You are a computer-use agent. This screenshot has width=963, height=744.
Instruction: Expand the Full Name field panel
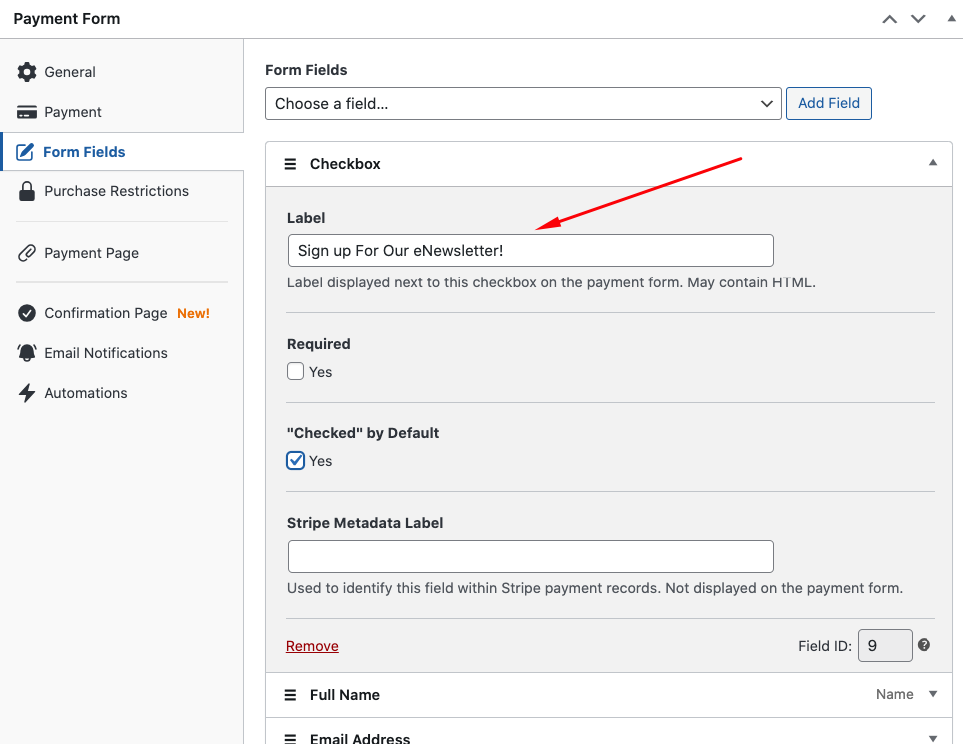(x=932, y=694)
